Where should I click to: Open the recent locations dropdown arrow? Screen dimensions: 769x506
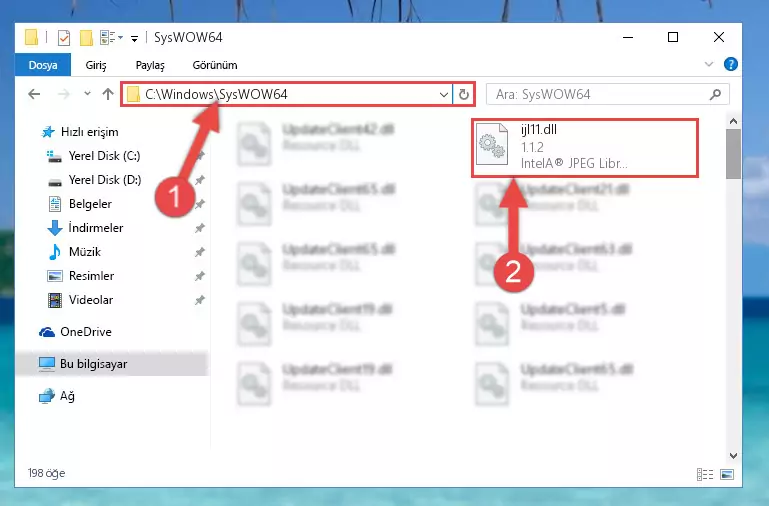(87, 93)
